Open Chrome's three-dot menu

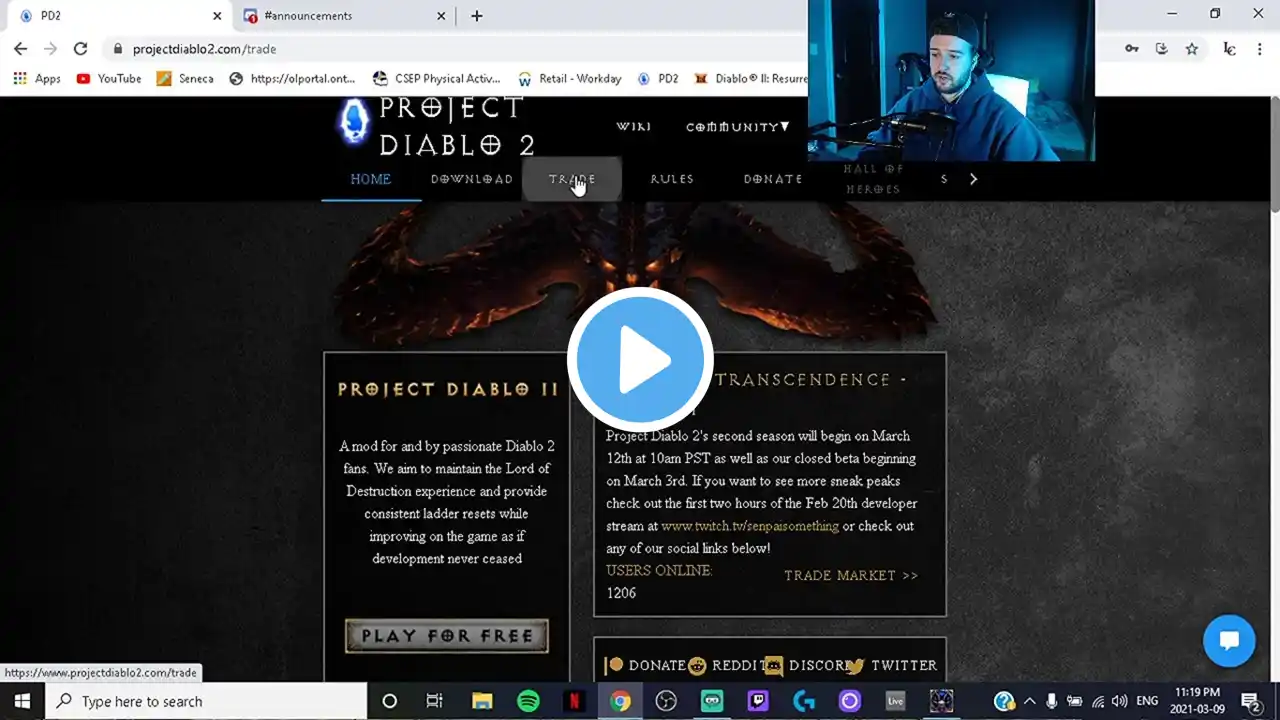coord(1259,48)
